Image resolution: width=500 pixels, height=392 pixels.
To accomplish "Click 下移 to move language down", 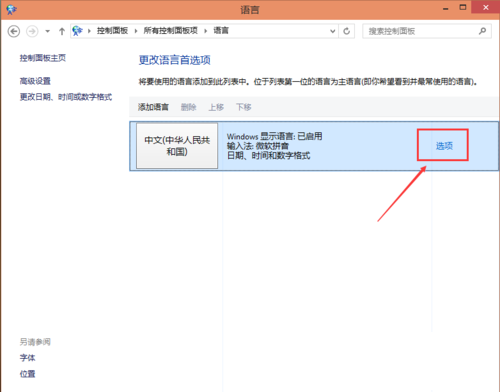I will point(244,107).
